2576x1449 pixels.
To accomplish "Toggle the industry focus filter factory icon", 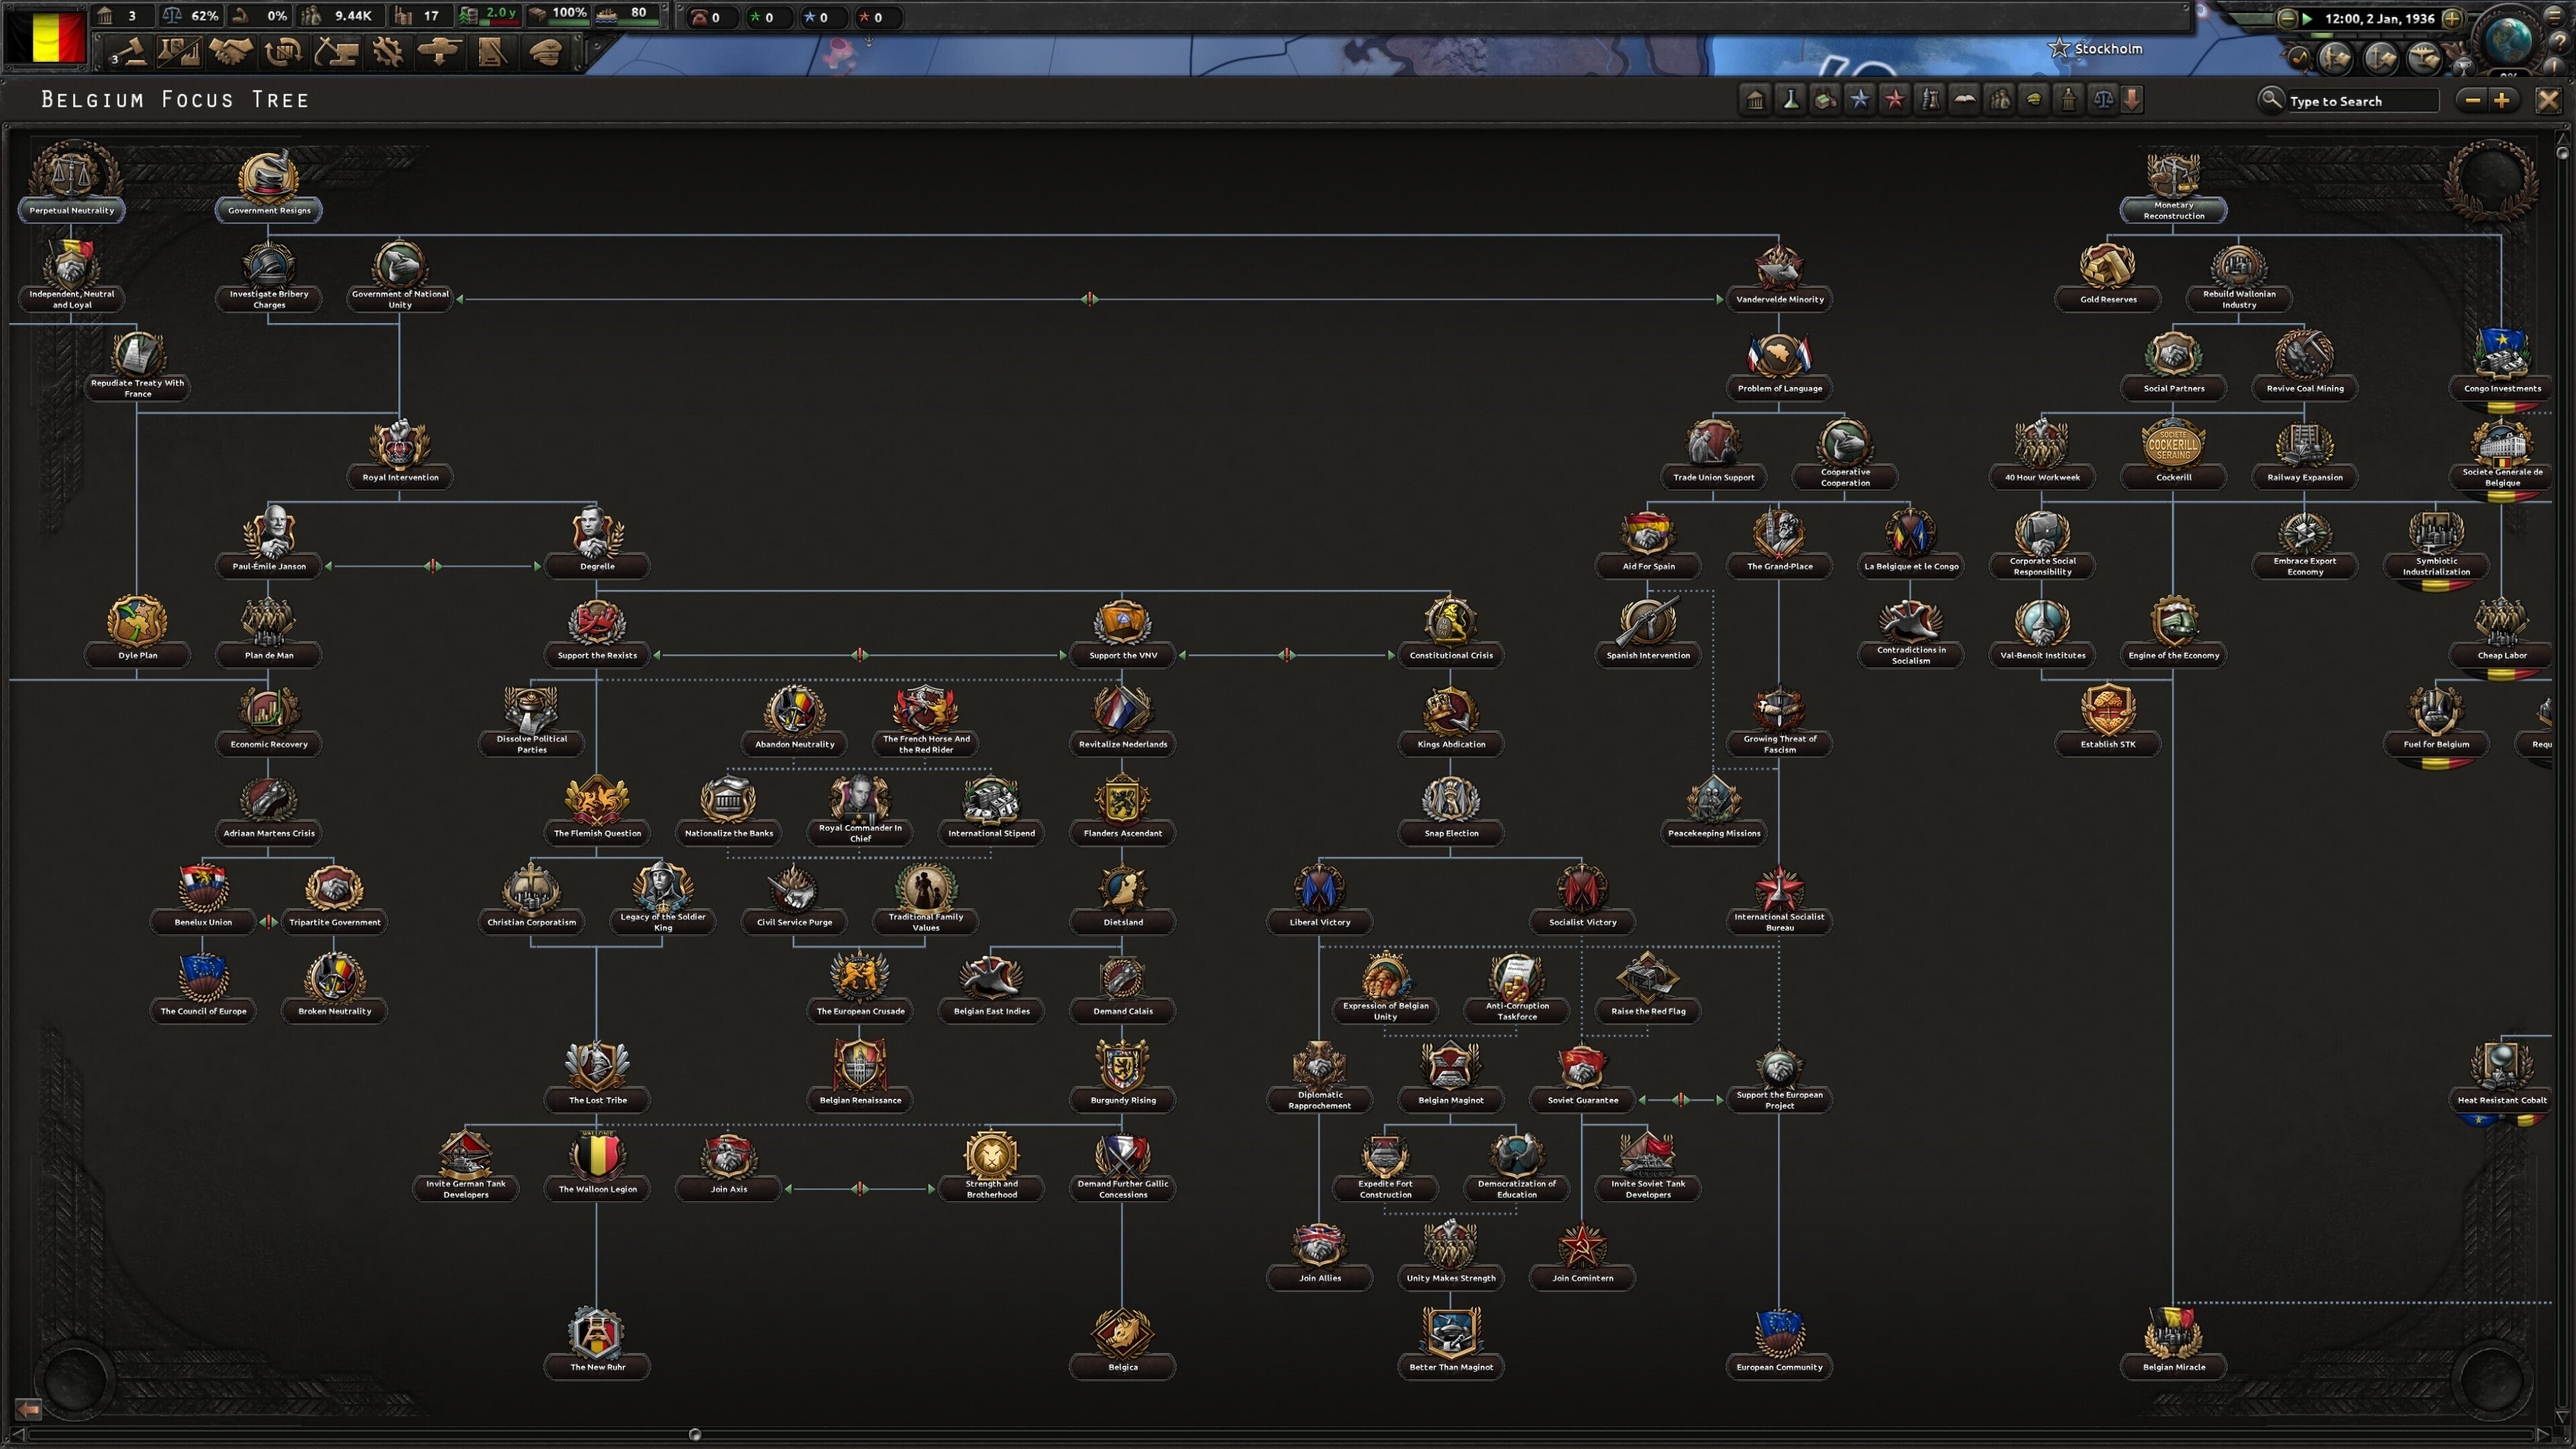I will 1825,100.
